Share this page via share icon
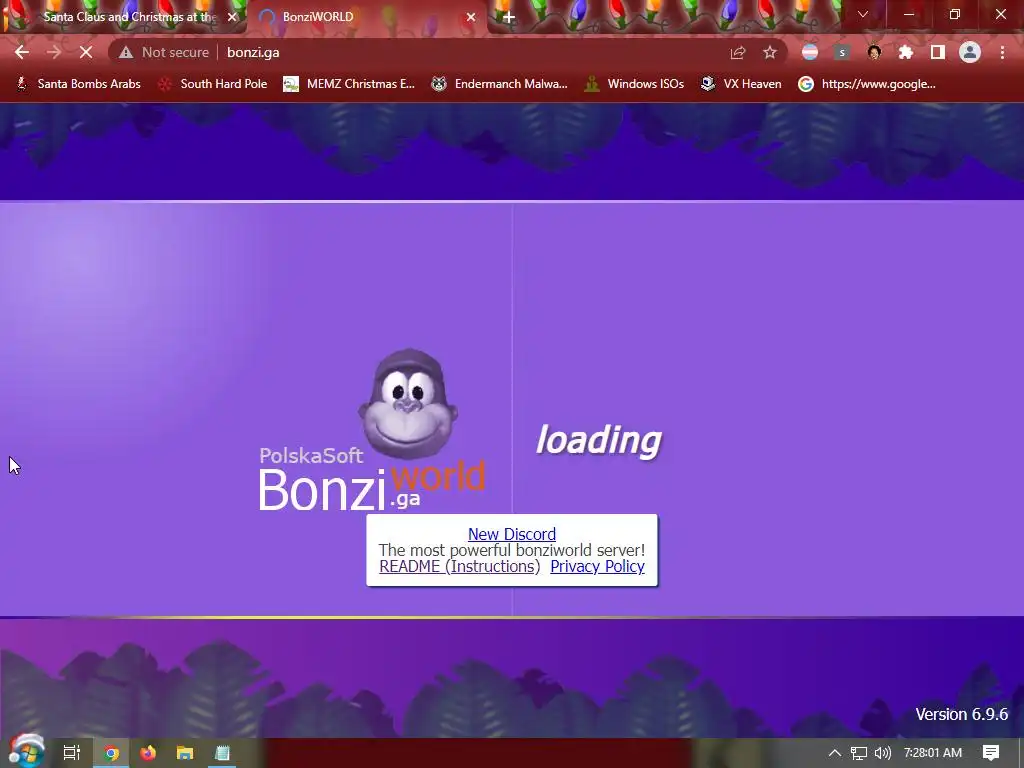Viewport: 1024px width, 768px height. pyautogui.click(x=738, y=52)
